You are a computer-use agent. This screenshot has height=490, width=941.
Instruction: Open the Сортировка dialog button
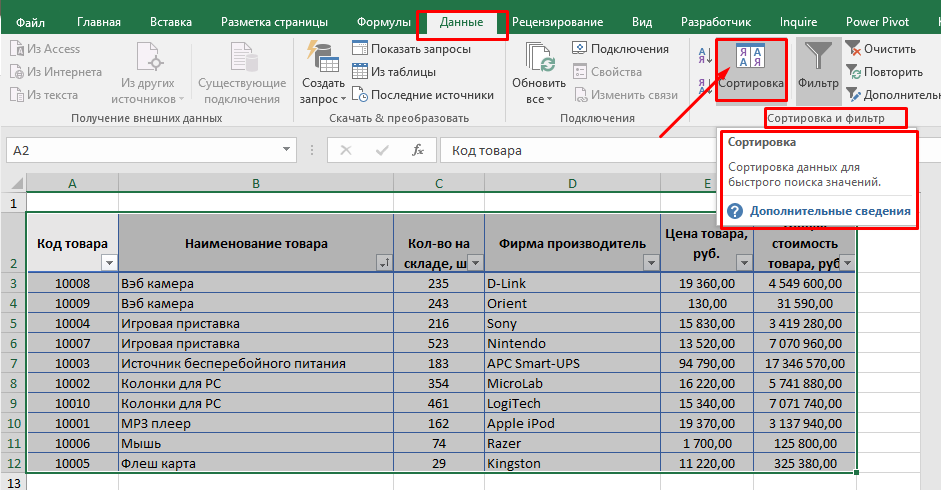[751, 70]
